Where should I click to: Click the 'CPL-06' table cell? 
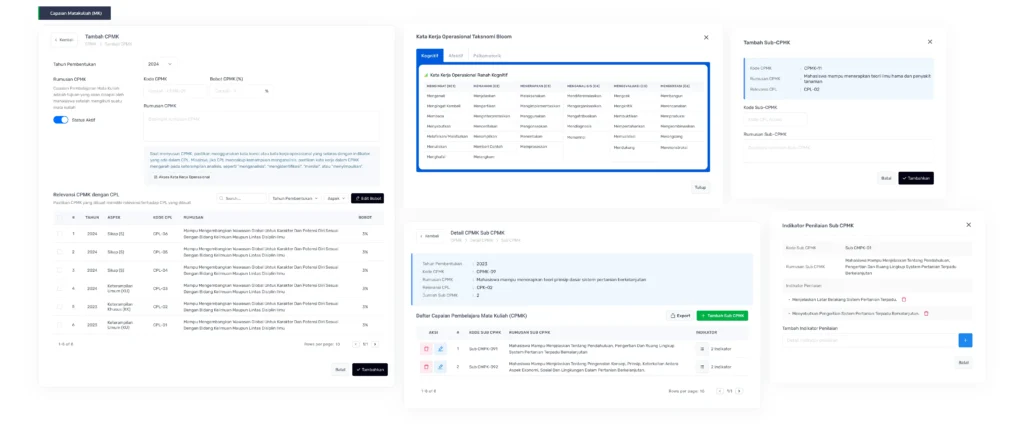(x=161, y=234)
